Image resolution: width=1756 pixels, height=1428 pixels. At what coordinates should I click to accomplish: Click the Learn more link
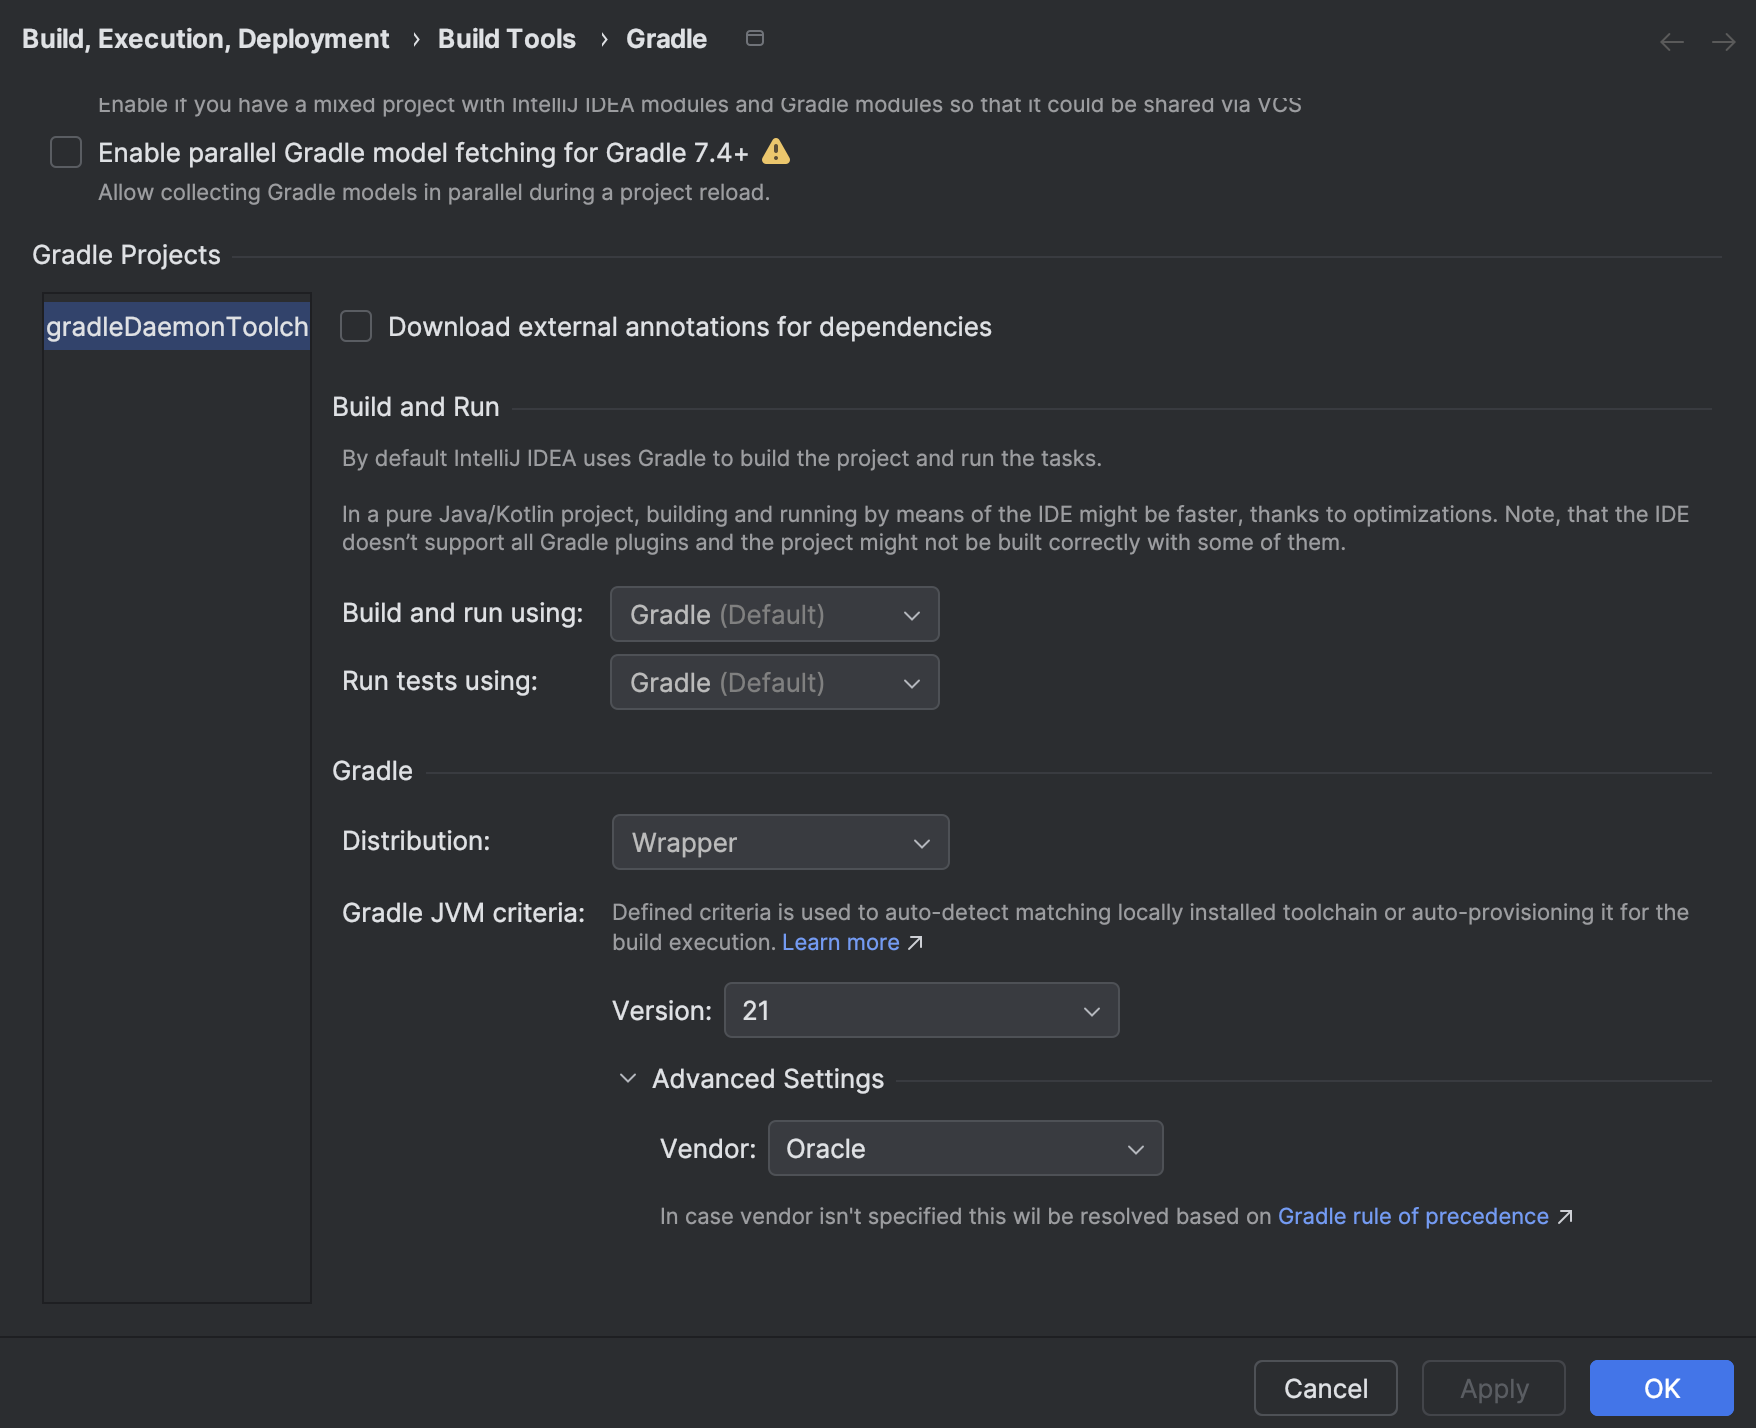pyautogui.click(x=841, y=942)
